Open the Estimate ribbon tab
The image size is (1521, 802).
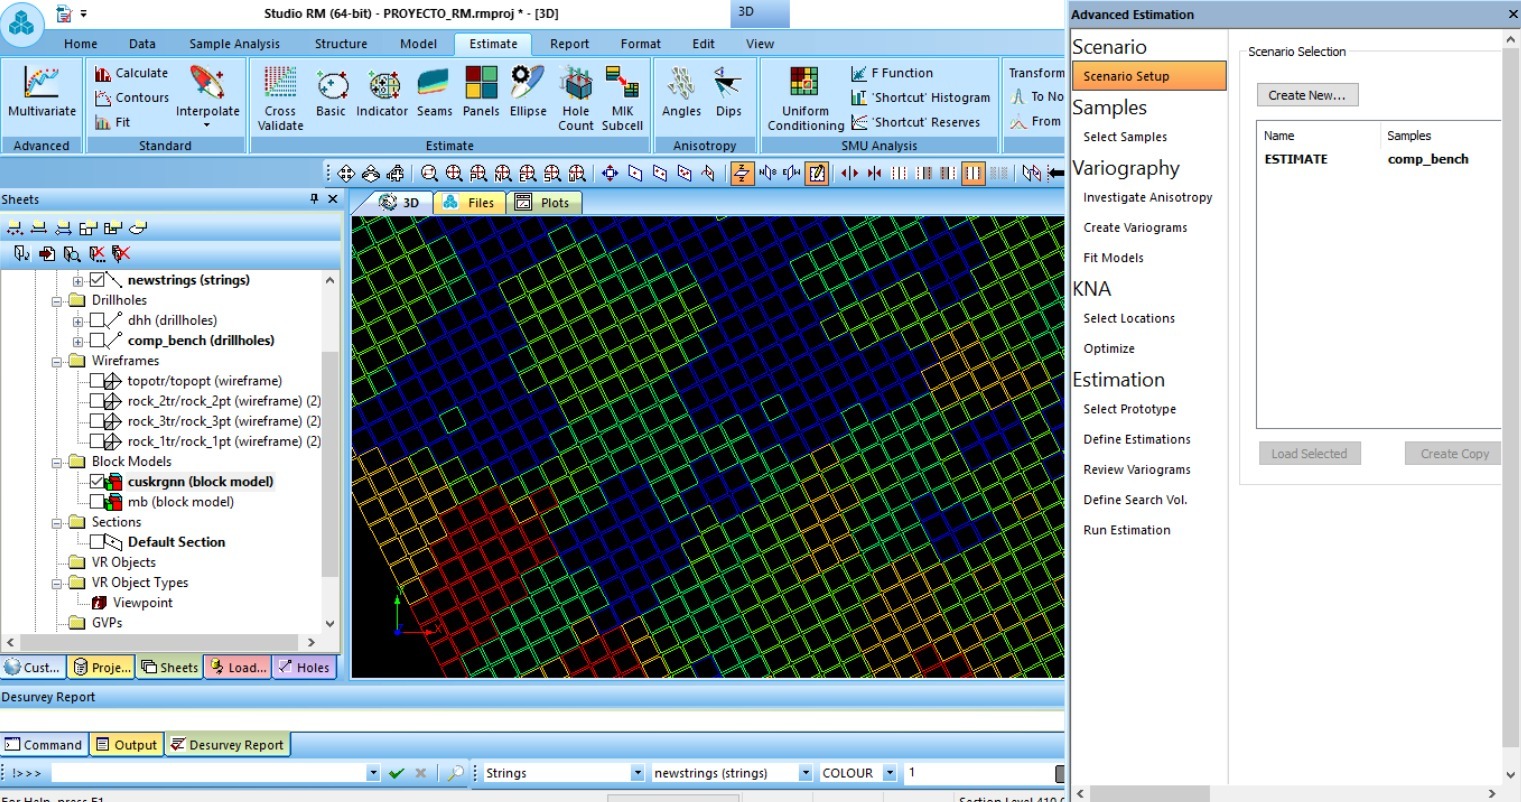click(493, 44)
